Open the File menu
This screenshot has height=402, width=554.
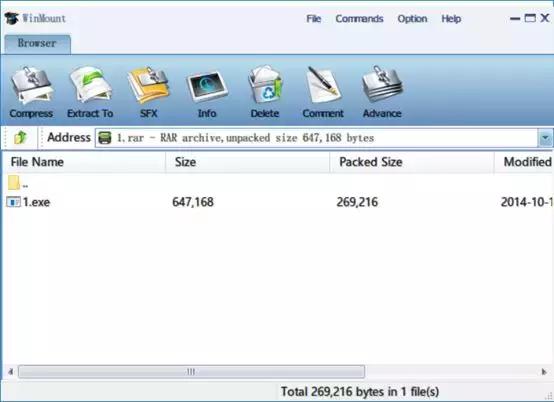click(313, 19)
